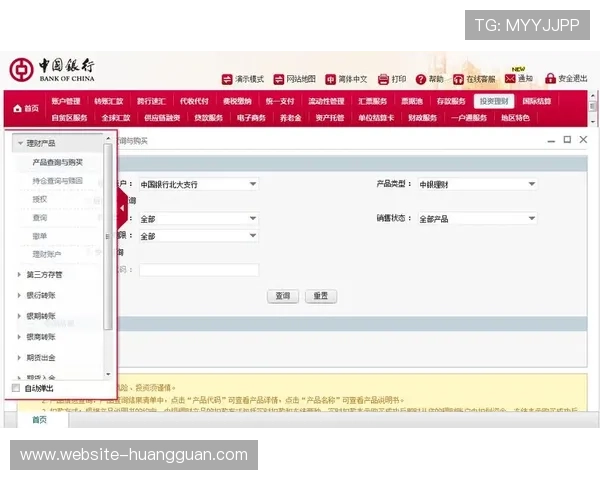Open the 贷款服务 menu
Viewport: 600px width, 480px height.
point(209,118)
